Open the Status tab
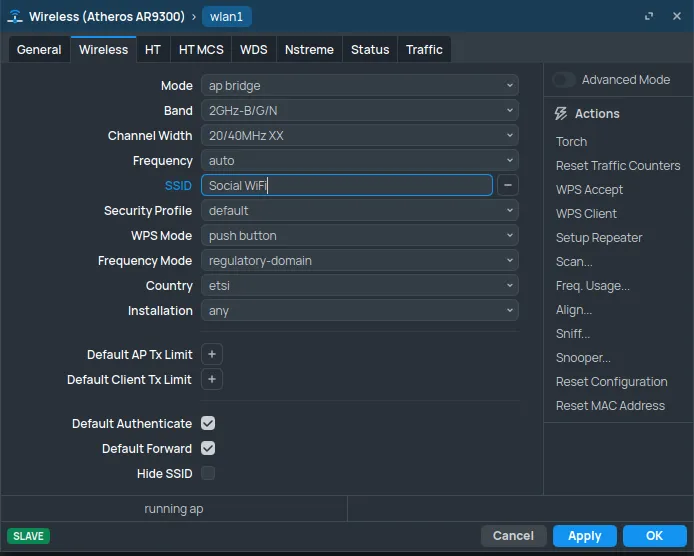Screen dimensions: 694x556 click(x=370, y=50)
